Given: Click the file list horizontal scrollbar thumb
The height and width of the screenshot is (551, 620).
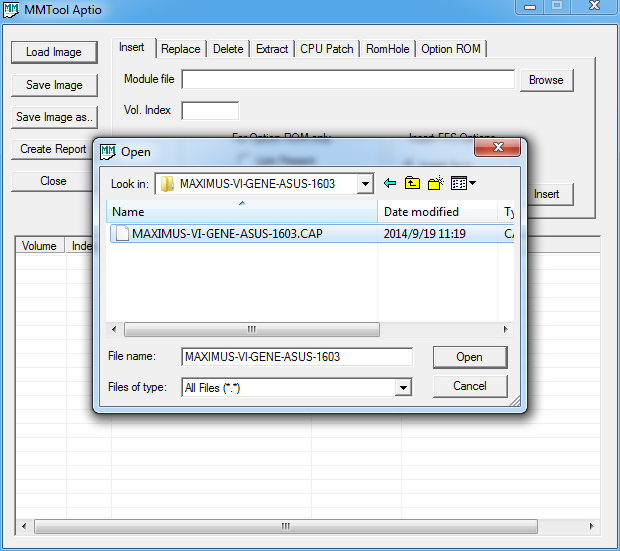Looking at the screenshot, I should (252, 329).
